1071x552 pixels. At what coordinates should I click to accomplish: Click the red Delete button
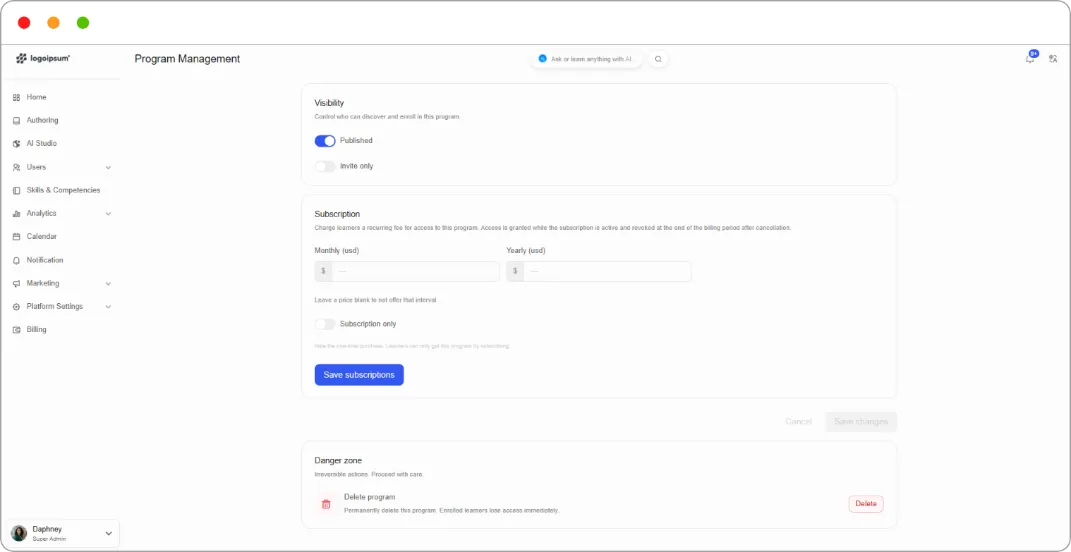pos(866,504)
